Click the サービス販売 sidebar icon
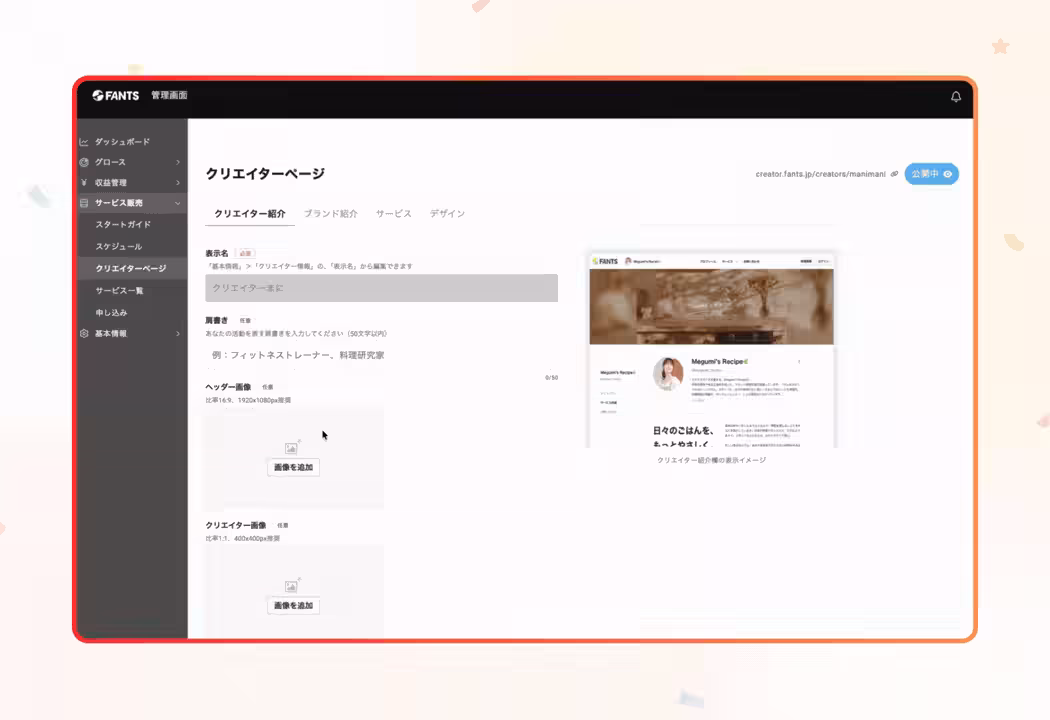Viewport: 1050px width, 720px height. (x=84, y=203)
